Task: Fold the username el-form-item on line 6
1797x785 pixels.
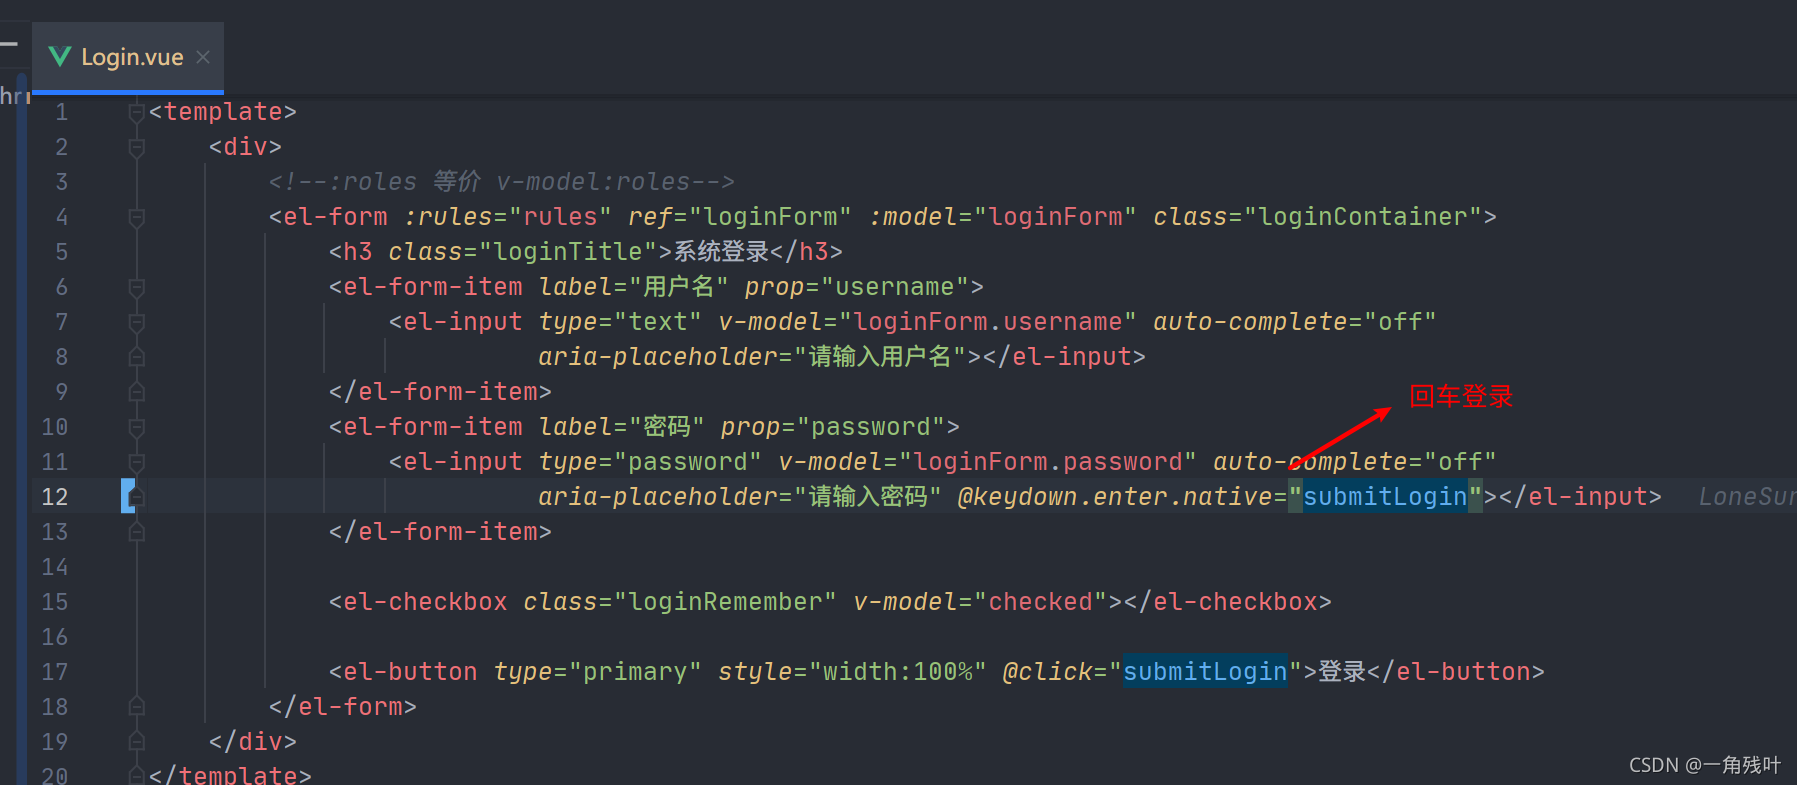Action: tap(137, 287)
